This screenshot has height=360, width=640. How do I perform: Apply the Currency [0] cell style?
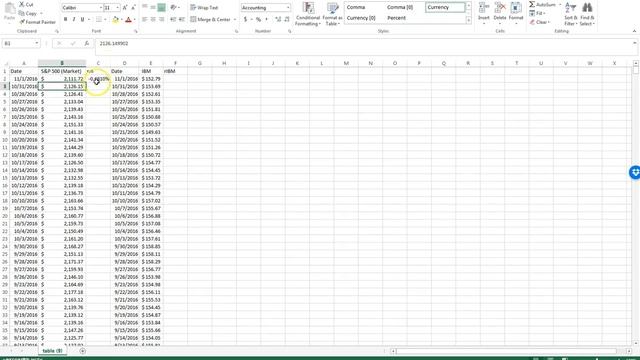coord(361,18)
